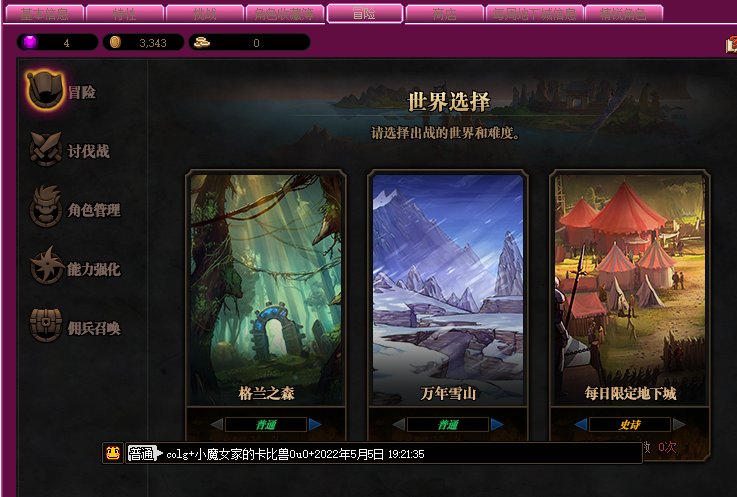Screen dimensions: 737x497
Task: Lower 每日限定地下城 difficulty with left arrow
Action: click(581, 425)
